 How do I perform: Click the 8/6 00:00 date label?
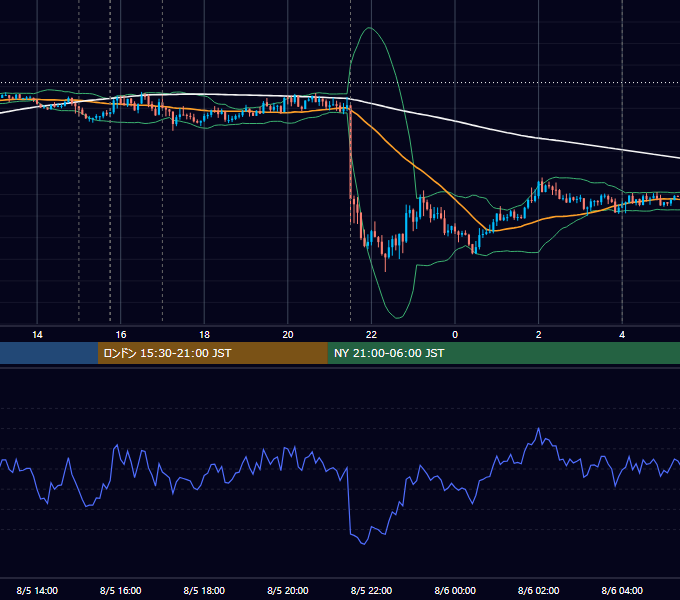point(455,590)
